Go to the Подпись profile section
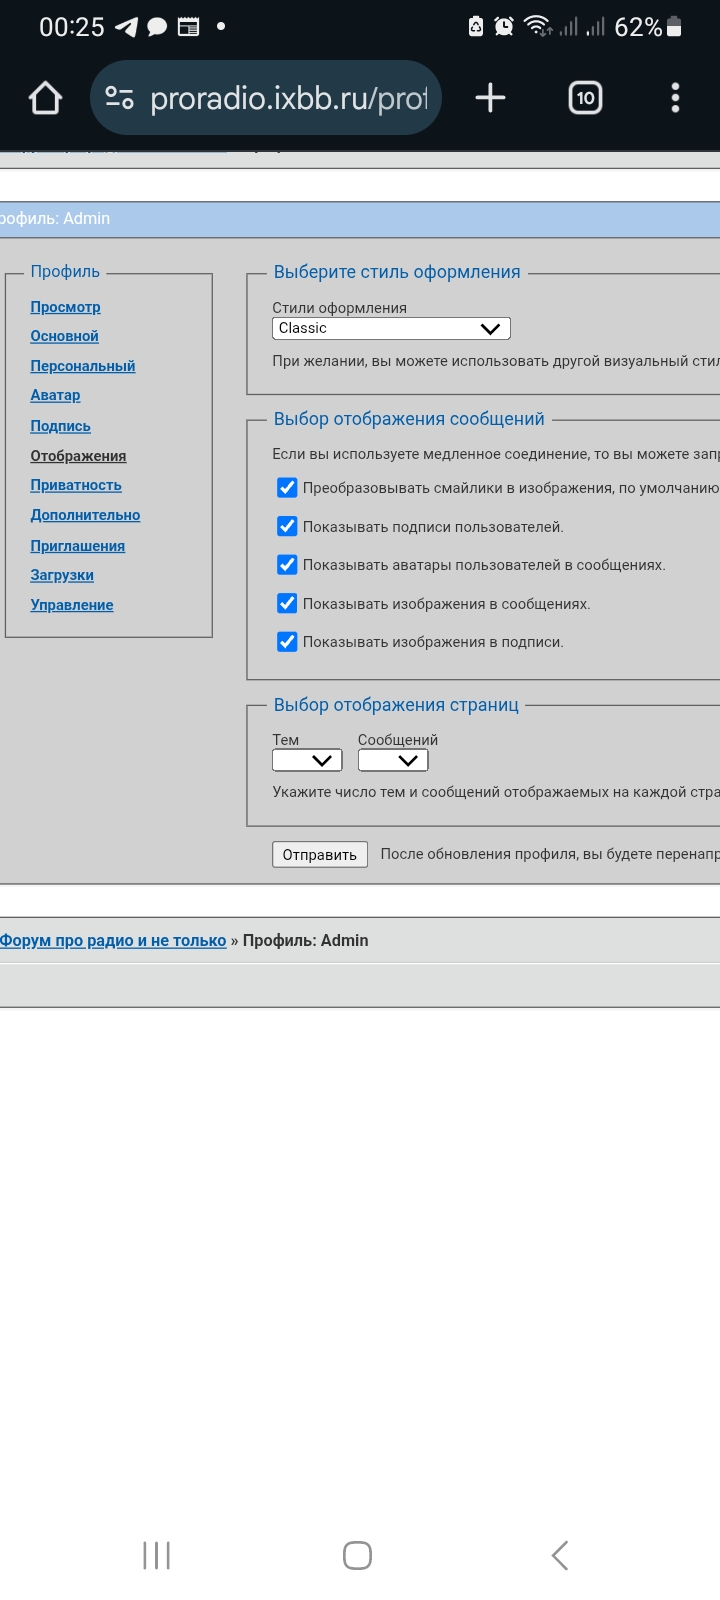Viewport: 720px width, 1600px height. tap(60, 426)
